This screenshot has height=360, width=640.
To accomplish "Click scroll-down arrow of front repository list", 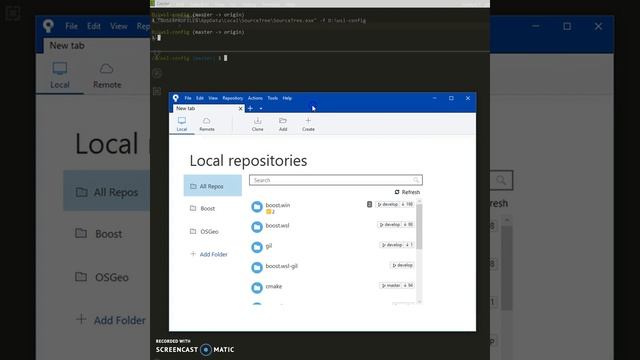I will pos(419,302).
